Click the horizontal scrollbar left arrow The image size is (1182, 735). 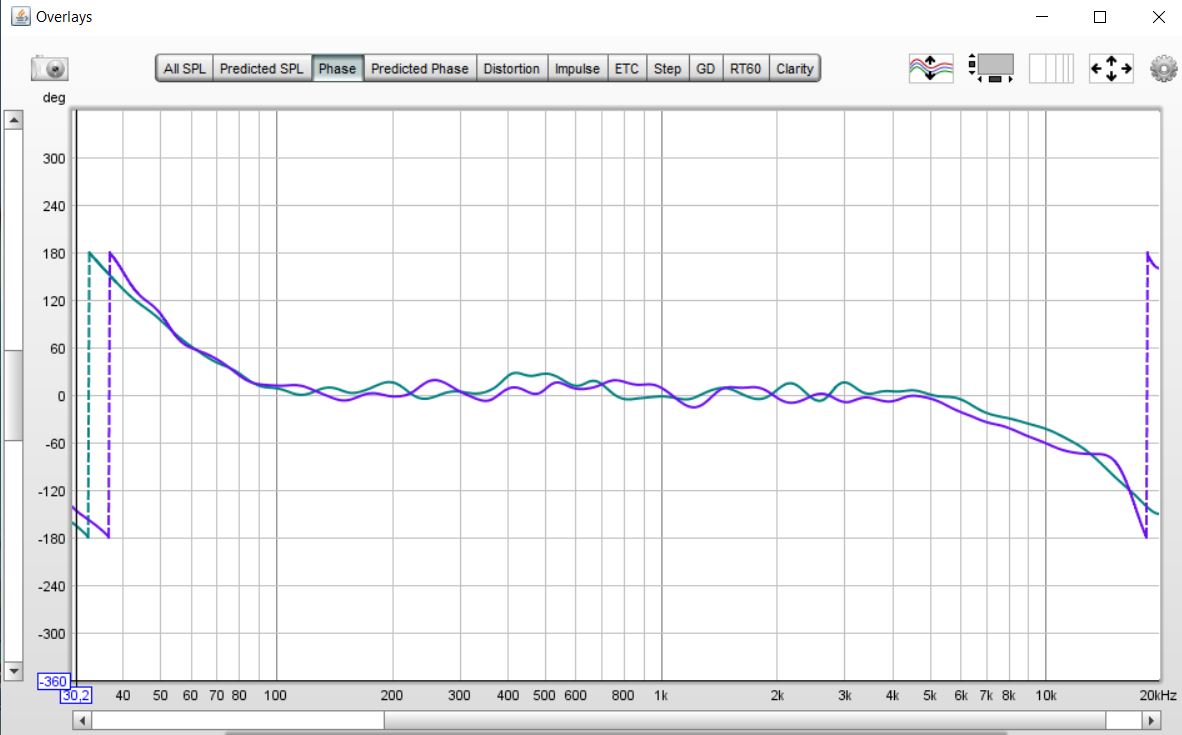click(83, 720)
